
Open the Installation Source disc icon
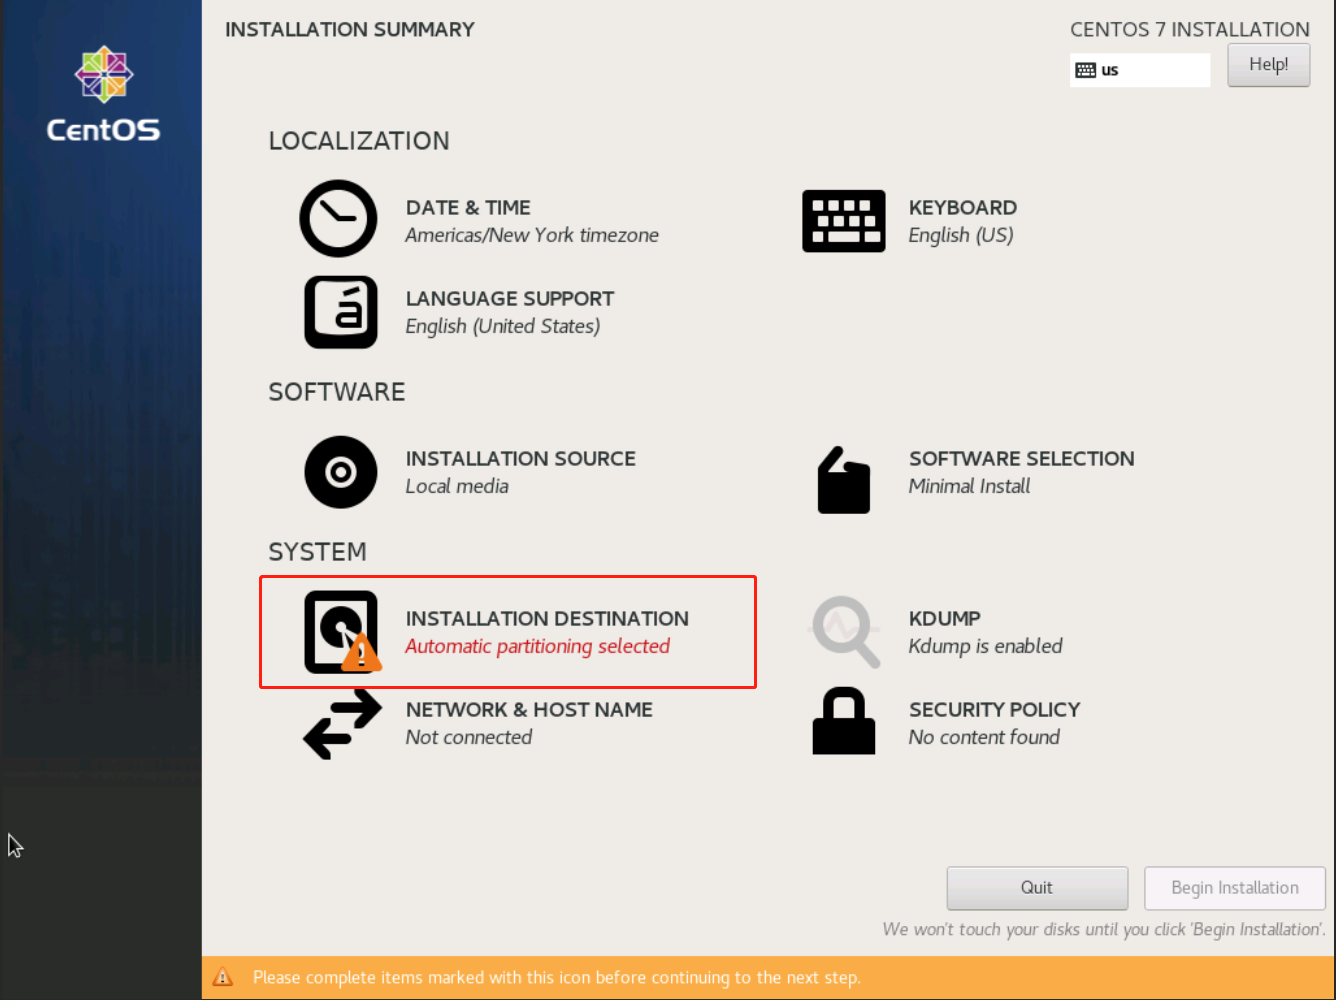tap(340, 472)
